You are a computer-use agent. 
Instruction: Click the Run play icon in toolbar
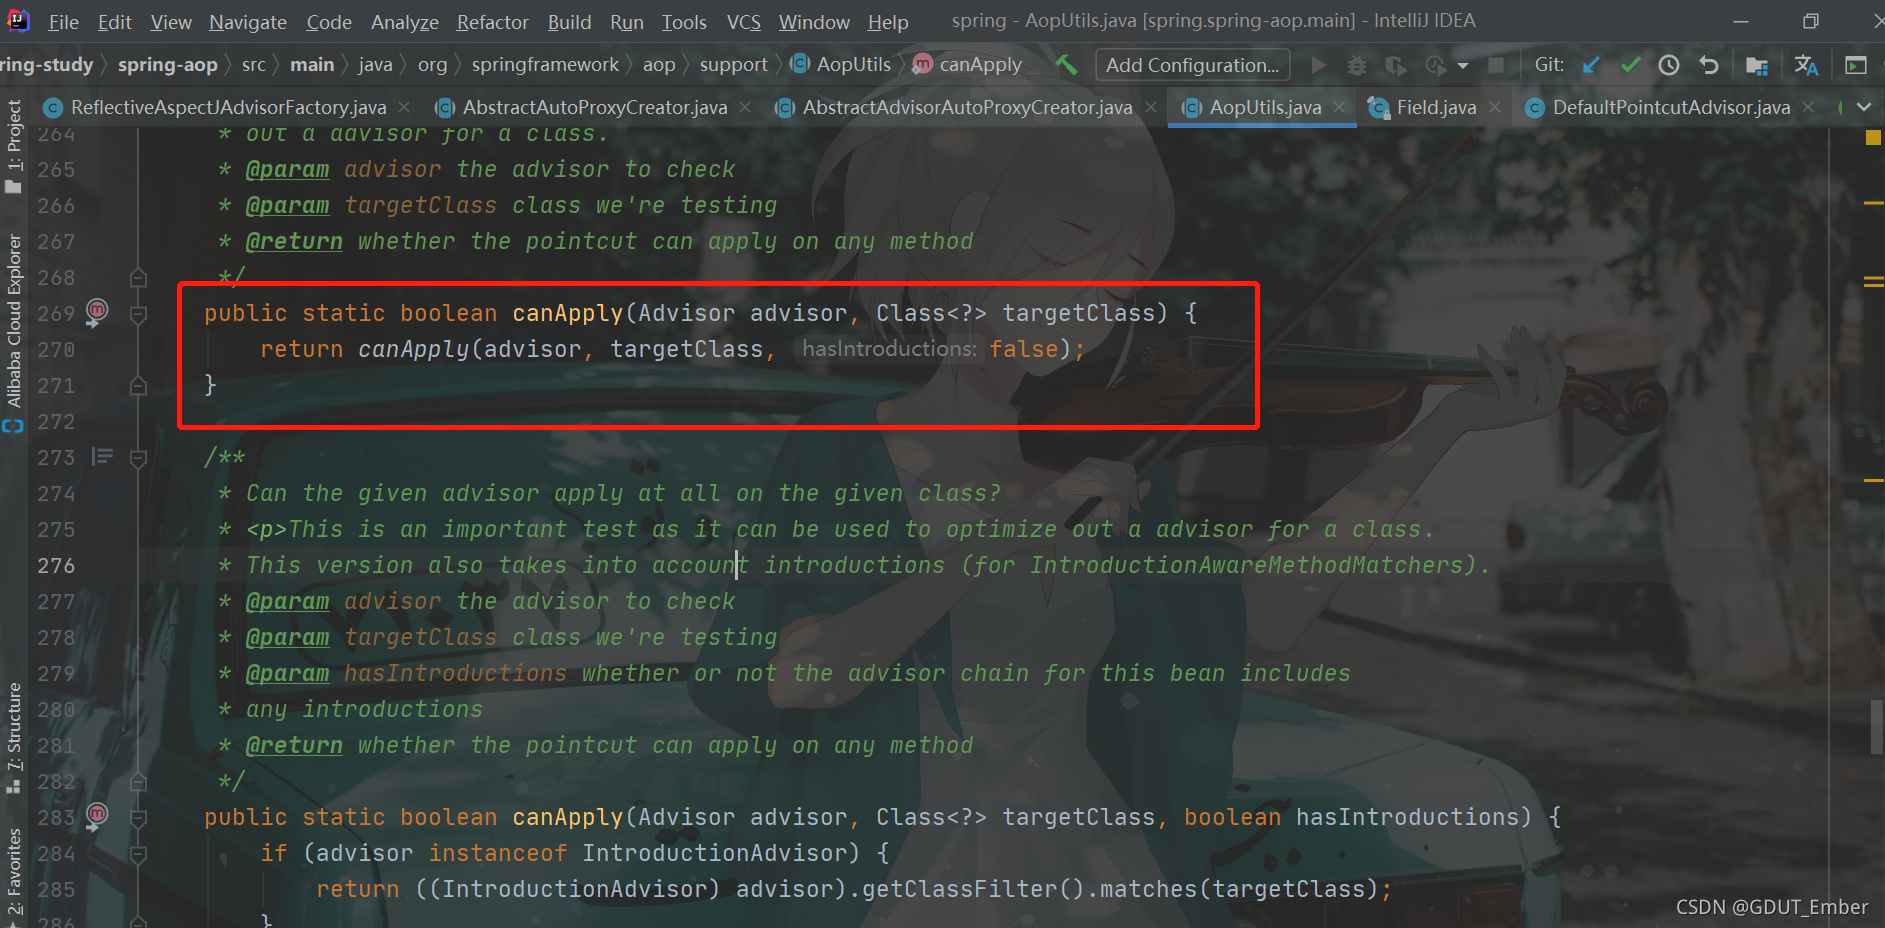(x=1319, y=65)
